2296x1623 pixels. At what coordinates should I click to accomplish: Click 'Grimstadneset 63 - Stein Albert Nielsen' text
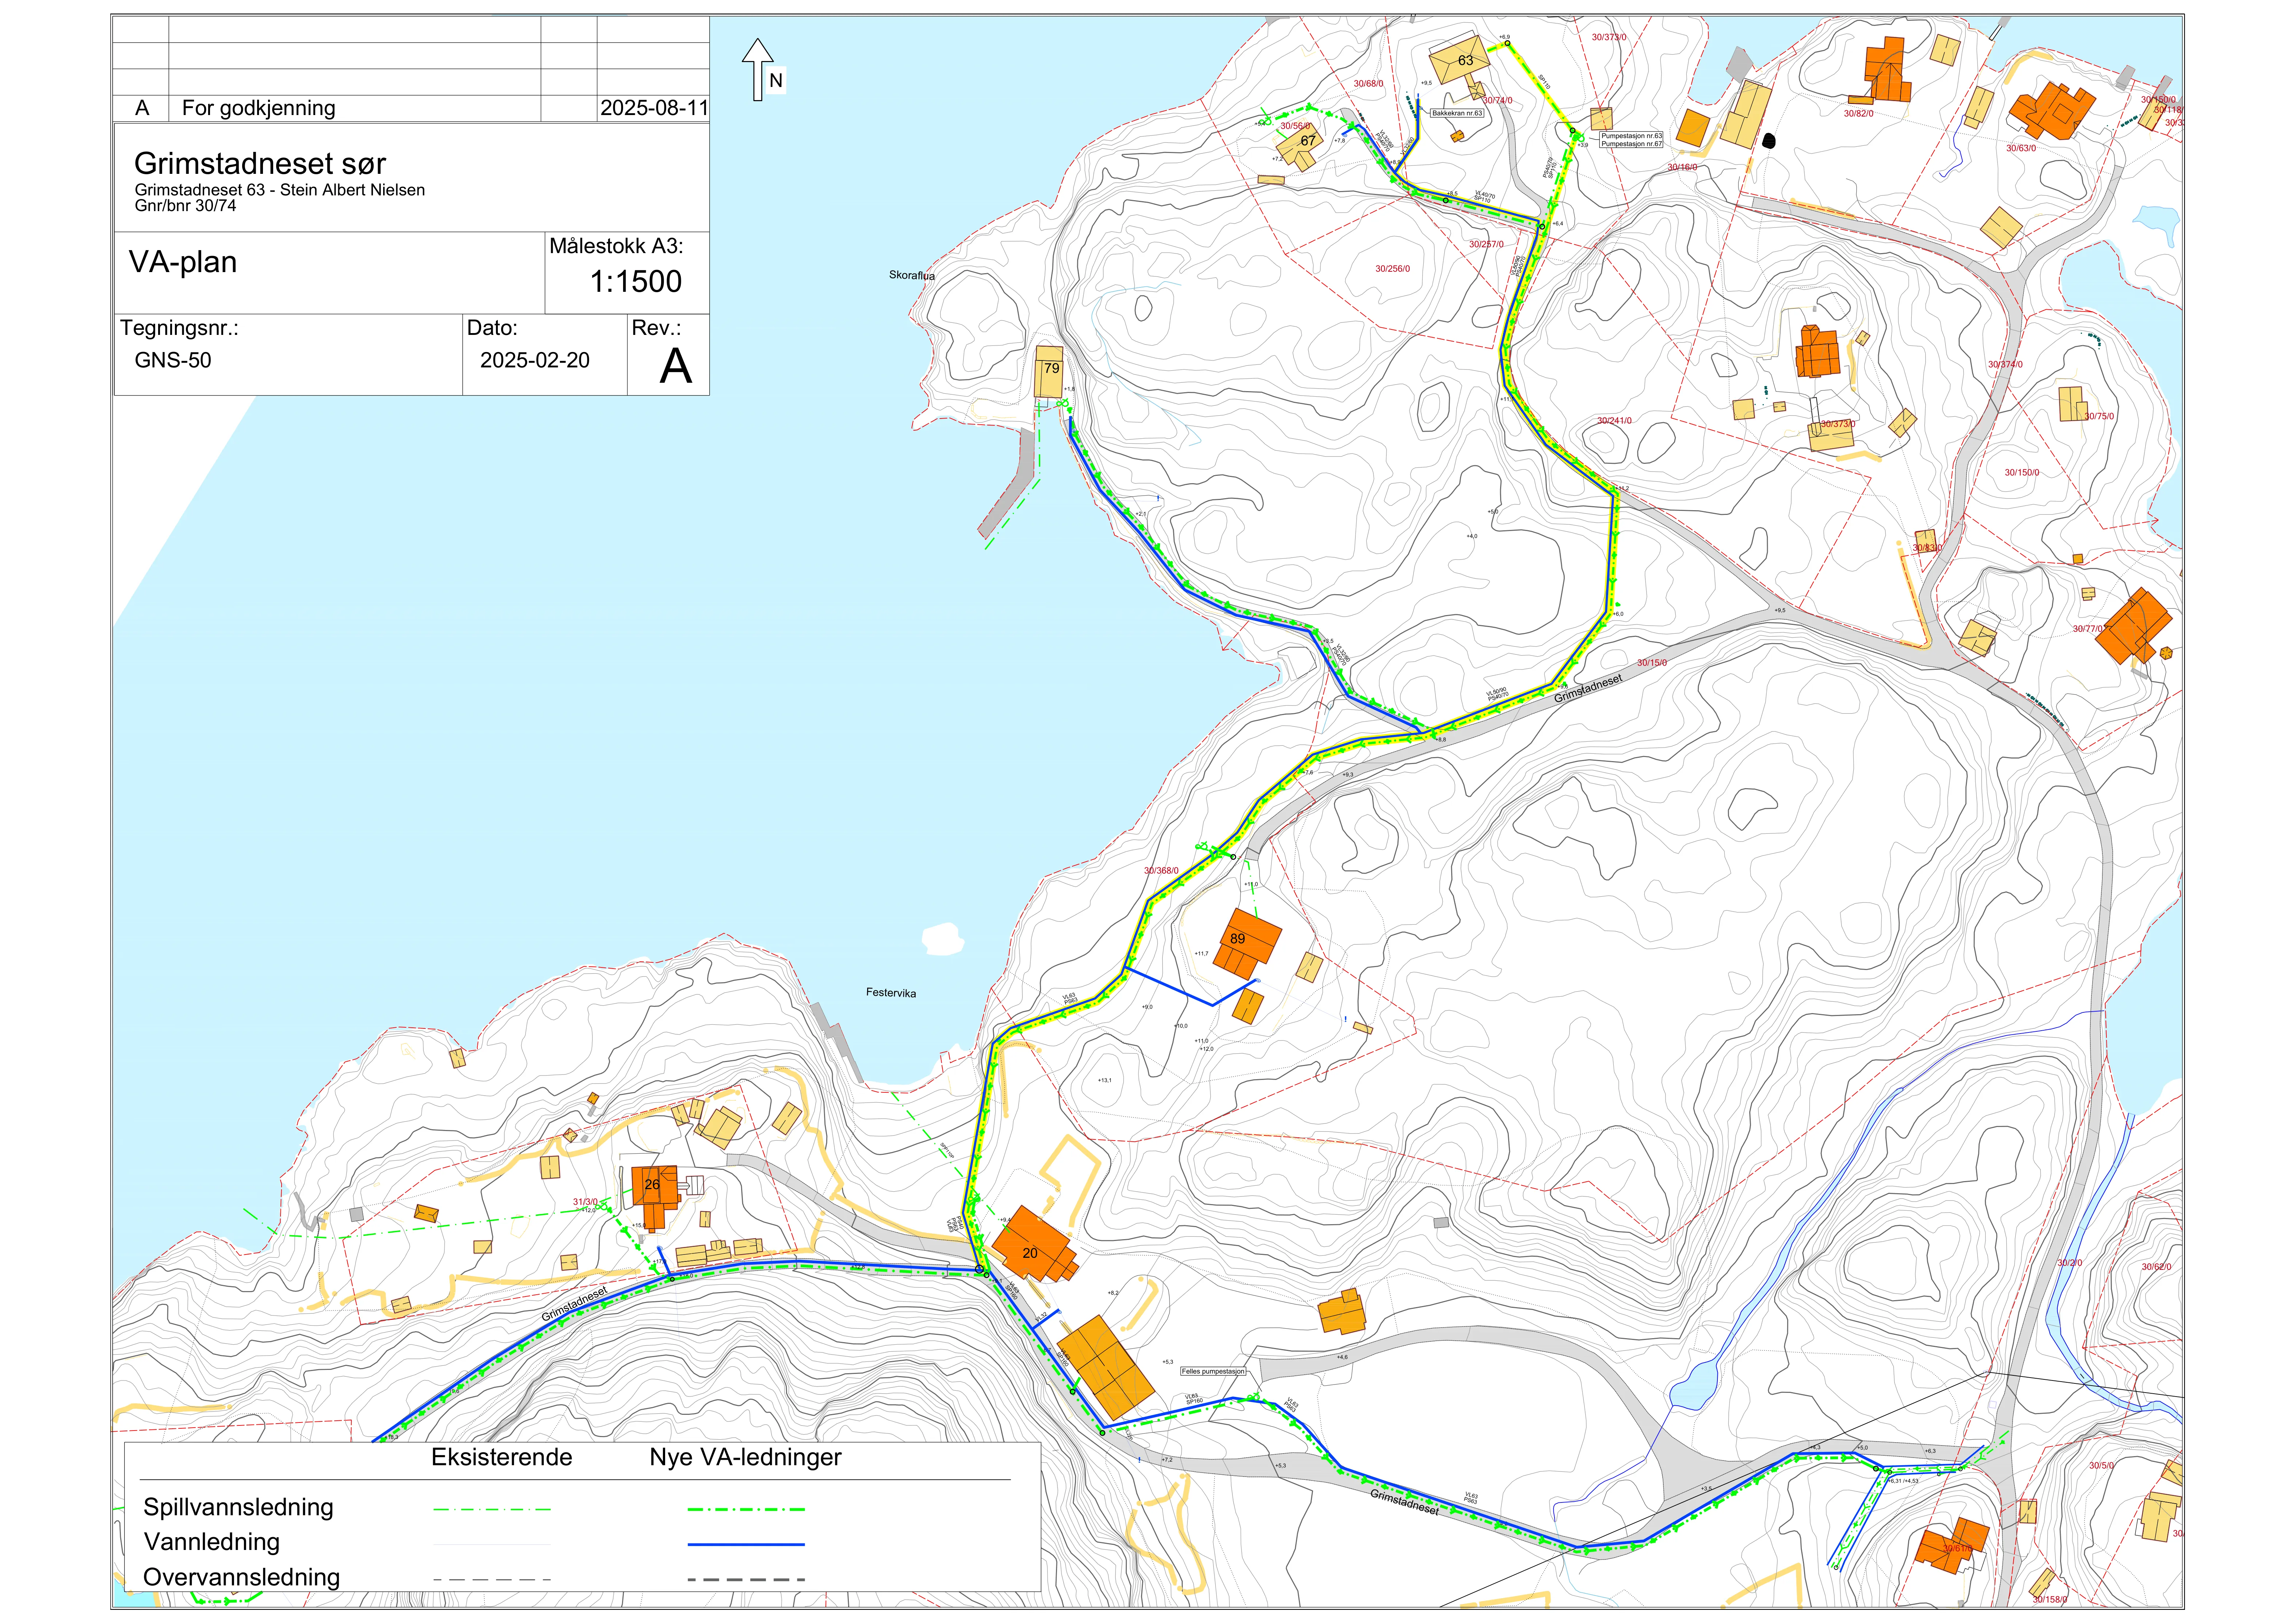click(280, 190)
